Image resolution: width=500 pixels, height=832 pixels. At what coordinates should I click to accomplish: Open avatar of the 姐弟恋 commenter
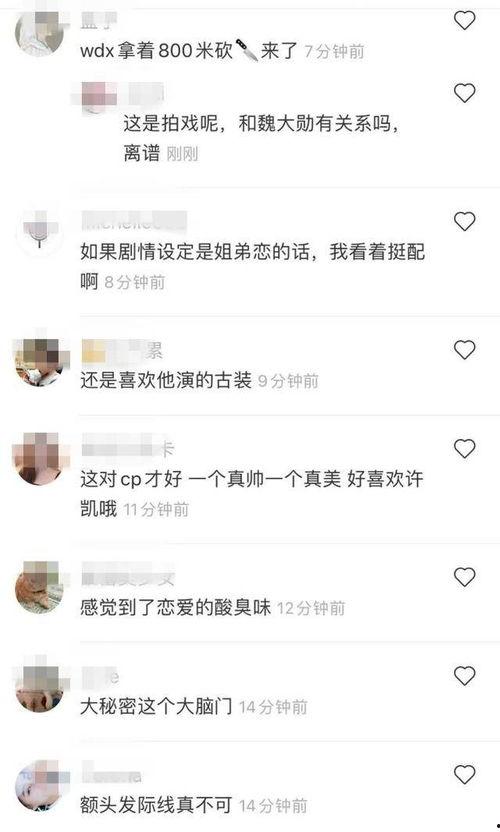pos(40,231)
